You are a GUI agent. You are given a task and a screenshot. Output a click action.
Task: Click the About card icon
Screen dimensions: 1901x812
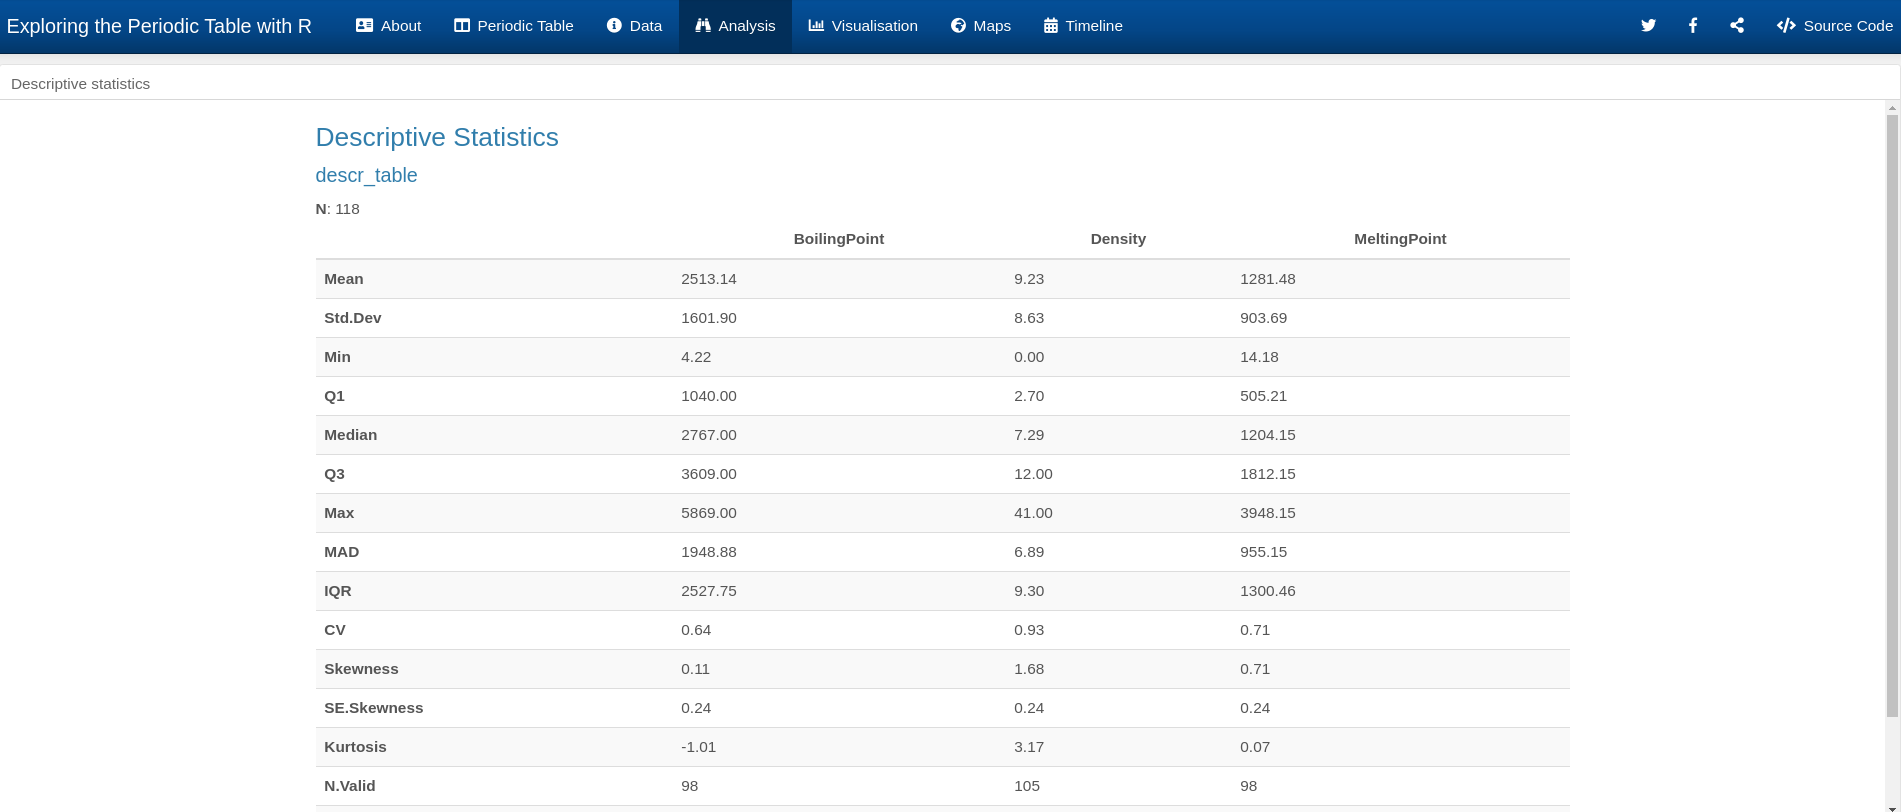365,26
